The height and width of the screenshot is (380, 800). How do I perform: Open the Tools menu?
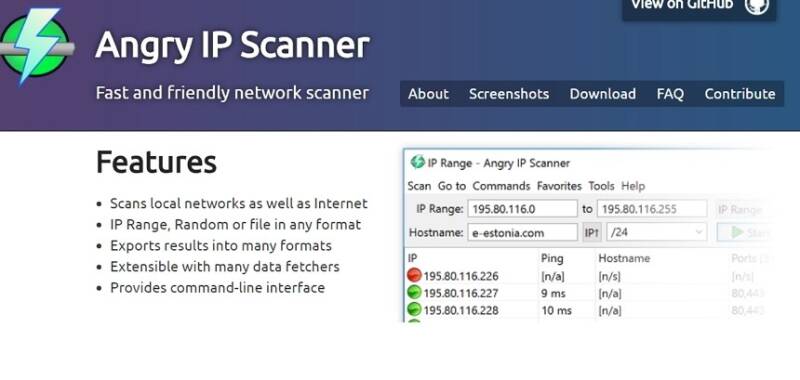click(601, 186)
